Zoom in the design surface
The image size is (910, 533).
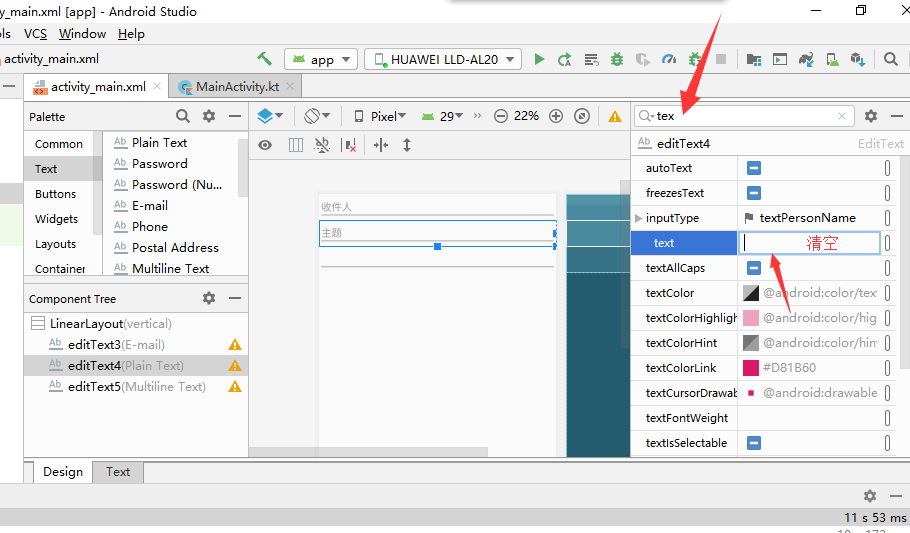point(555,116)
